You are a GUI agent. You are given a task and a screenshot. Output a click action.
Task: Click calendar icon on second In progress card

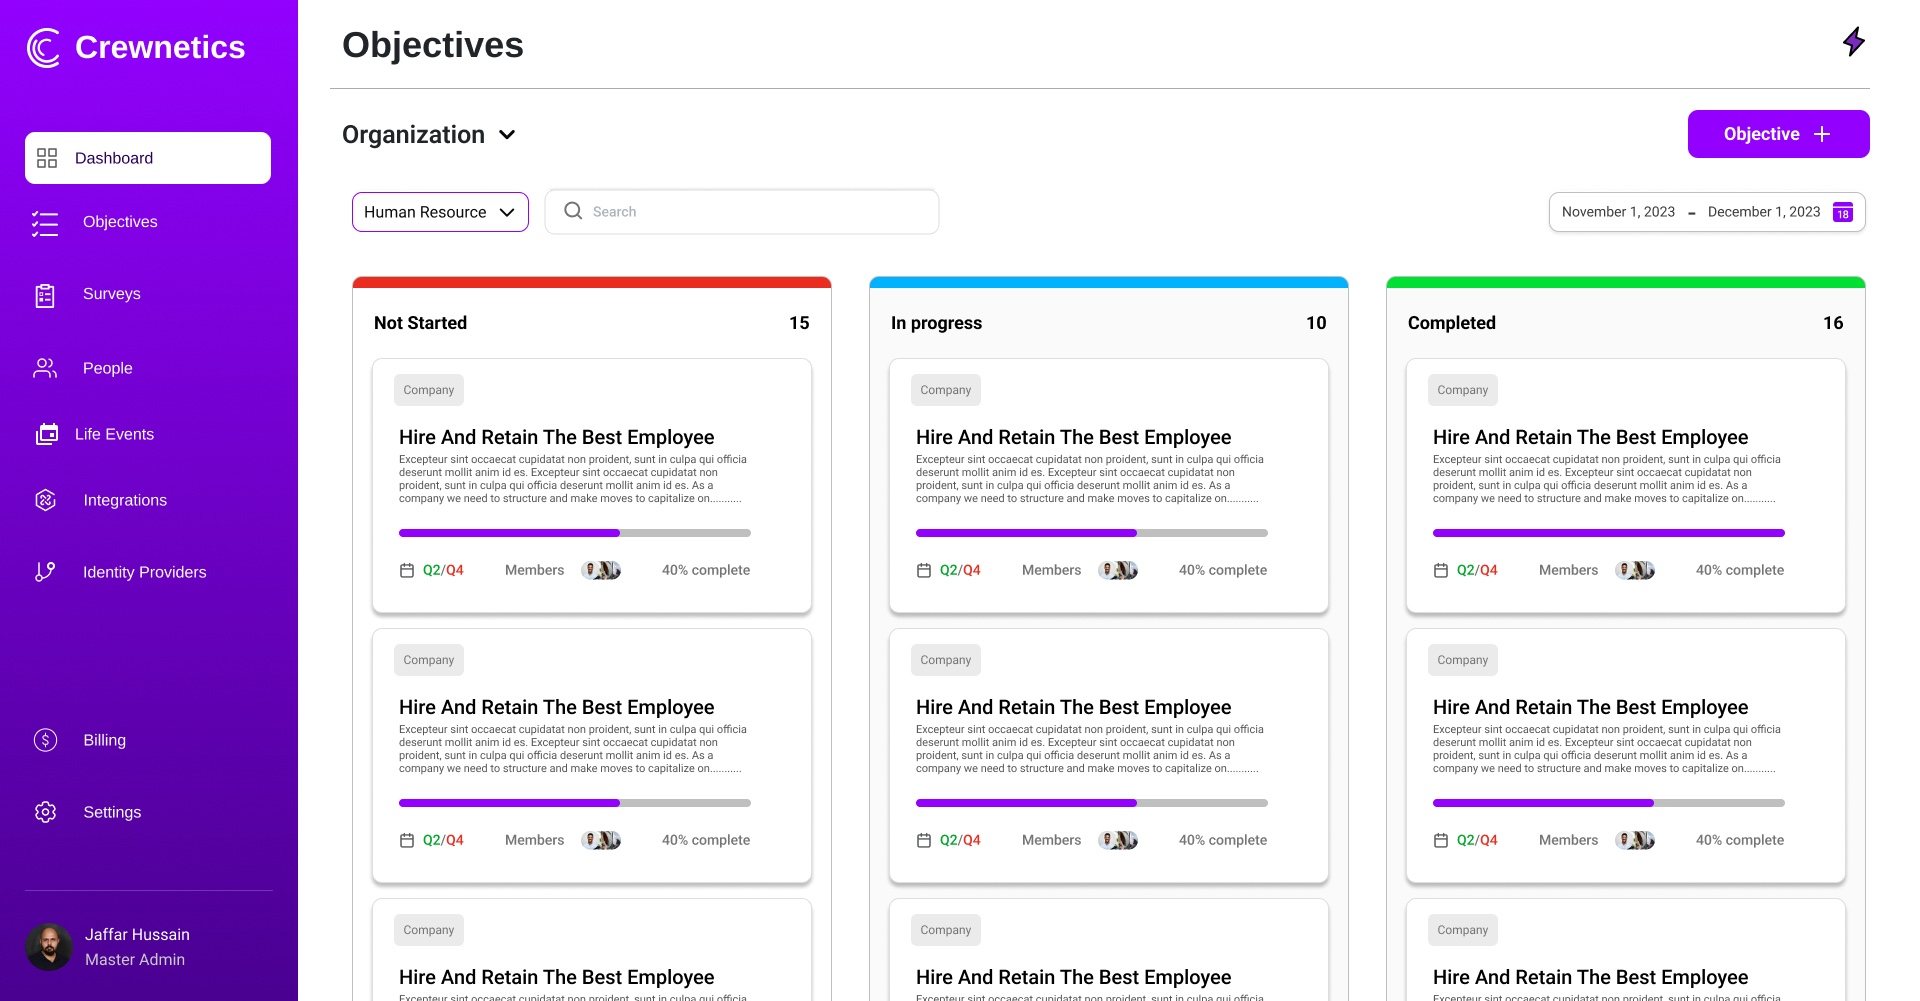click(x=924, y=840)
